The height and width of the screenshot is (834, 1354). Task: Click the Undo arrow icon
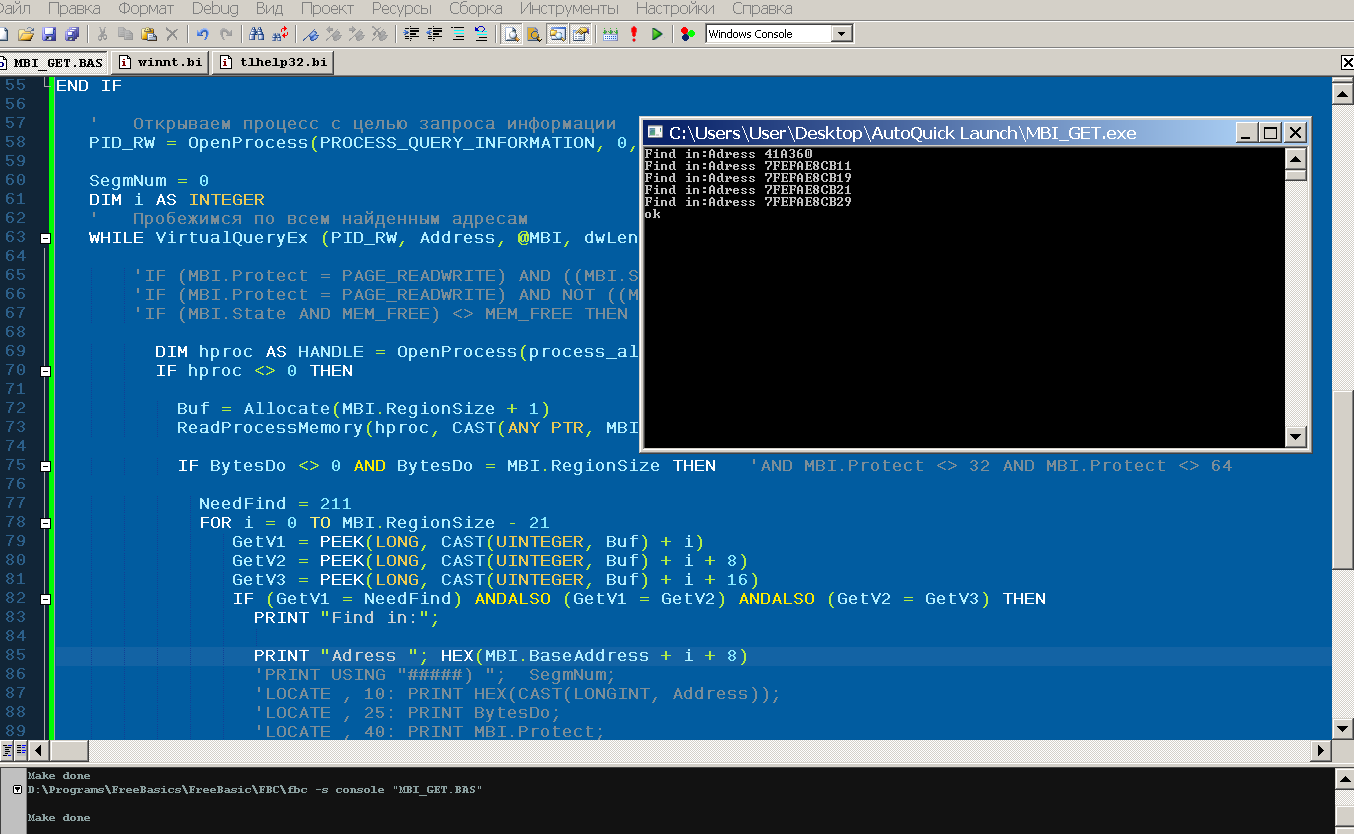point(203,34)
